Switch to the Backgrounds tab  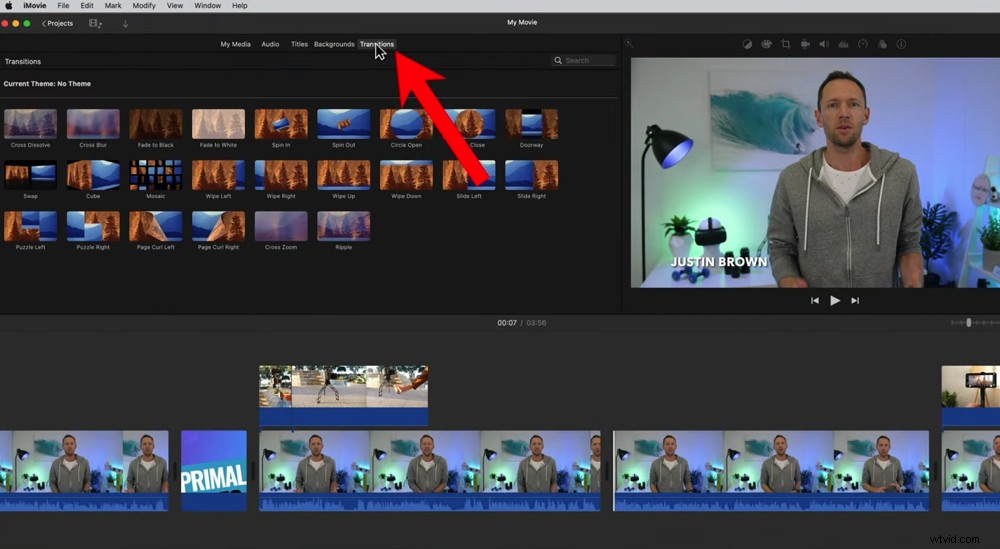[x=334, y=44]
